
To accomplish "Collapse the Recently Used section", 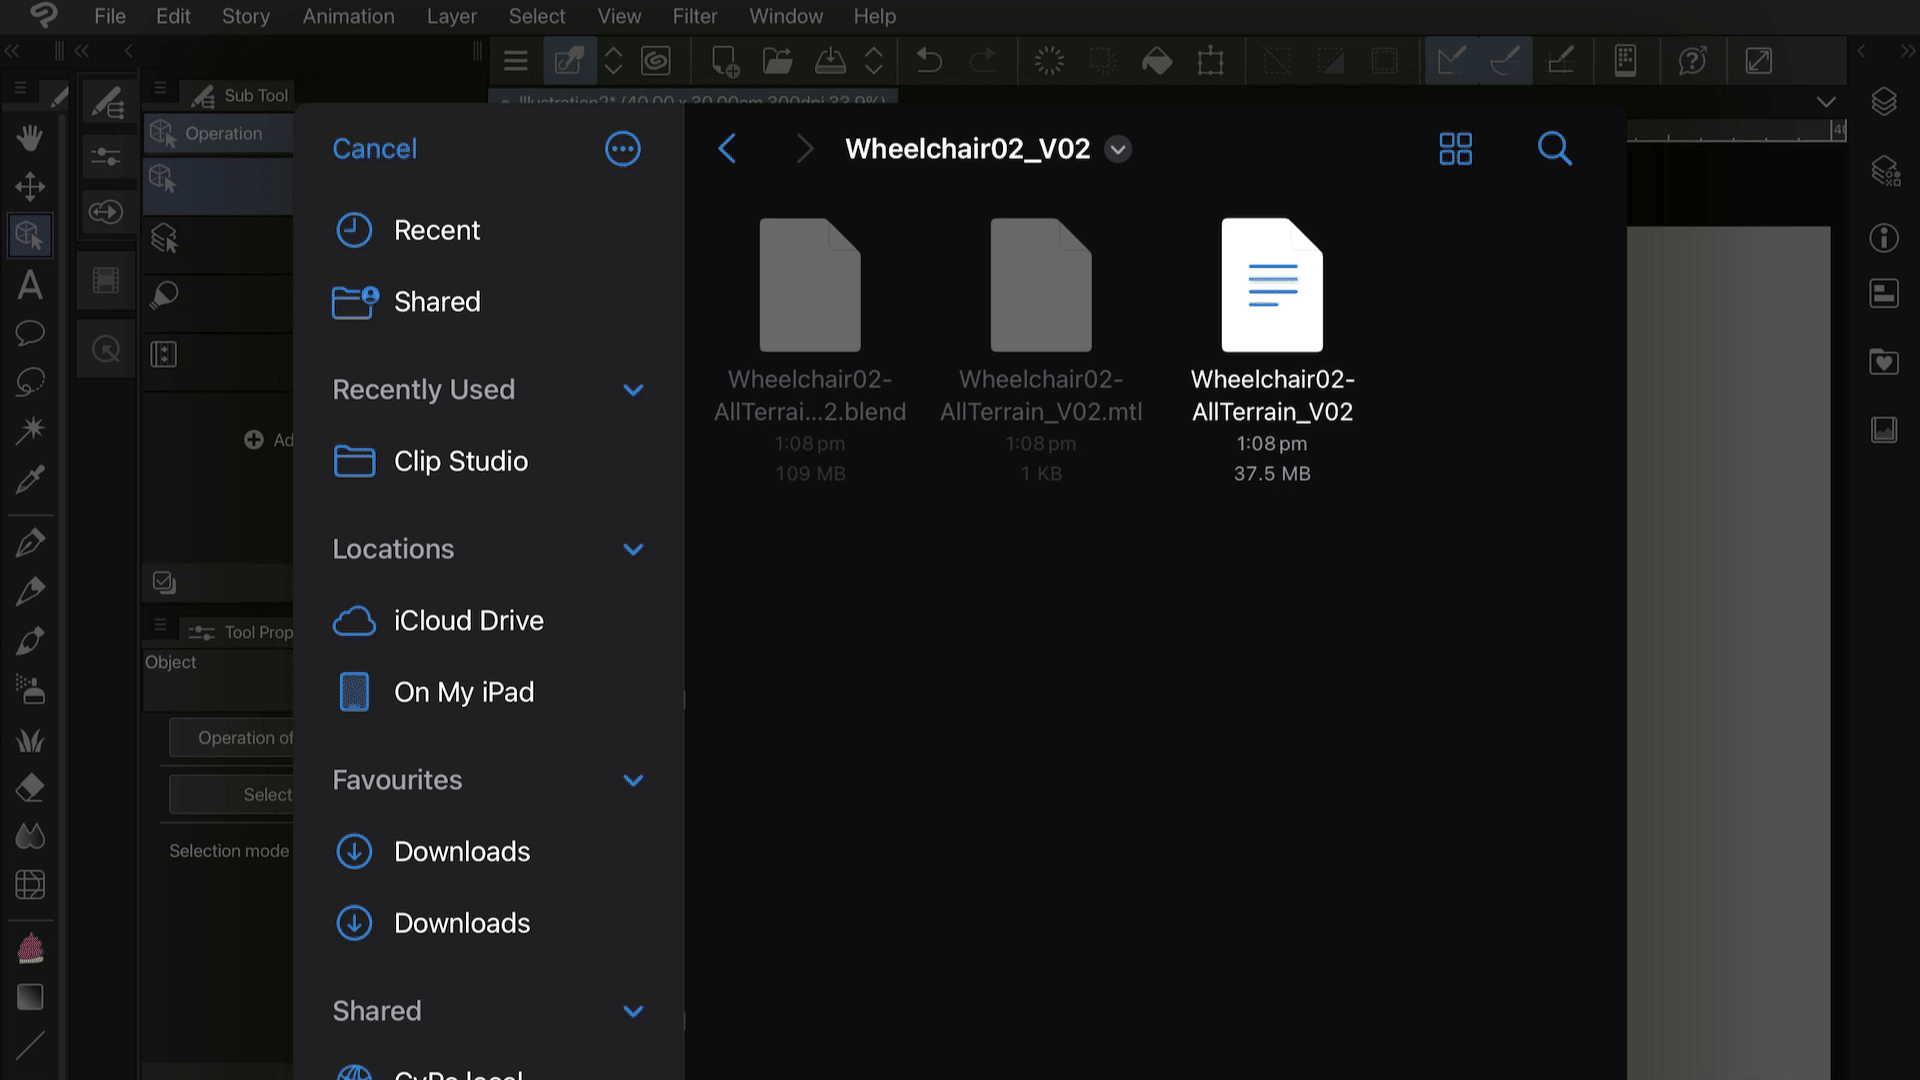I will 633,390.
